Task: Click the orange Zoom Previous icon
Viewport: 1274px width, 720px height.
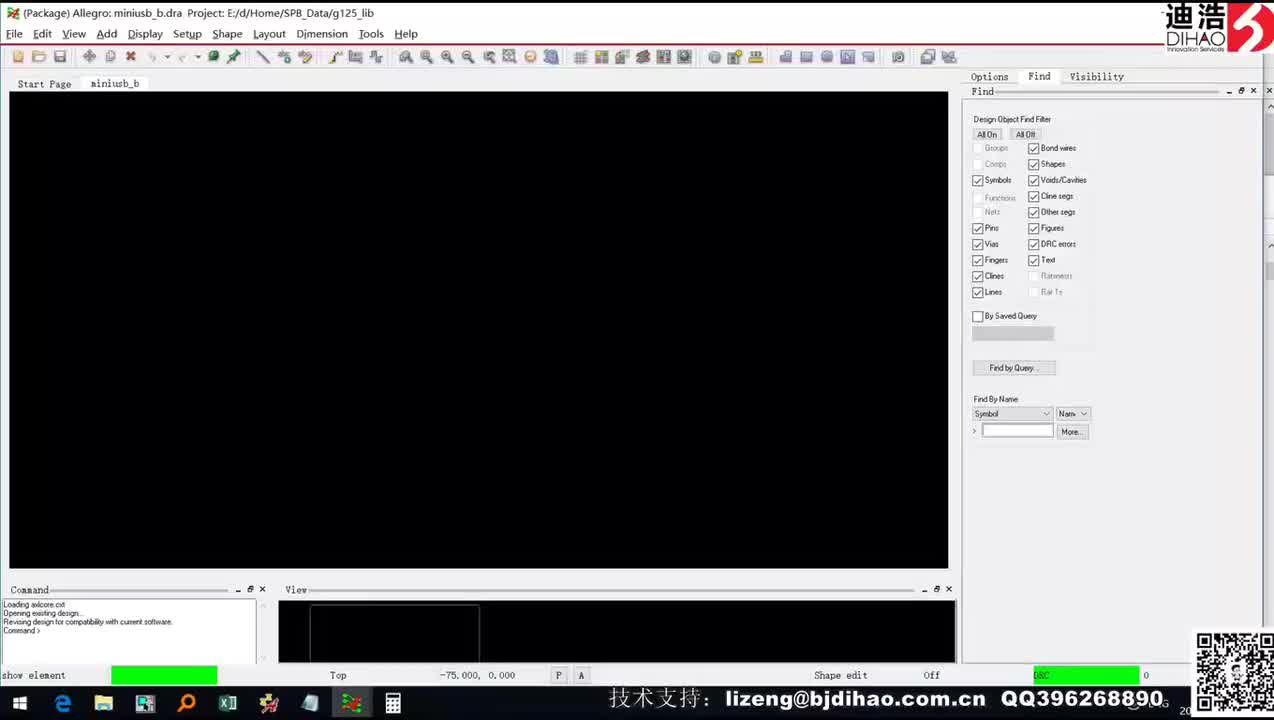Action: click(x=530, y=57)
